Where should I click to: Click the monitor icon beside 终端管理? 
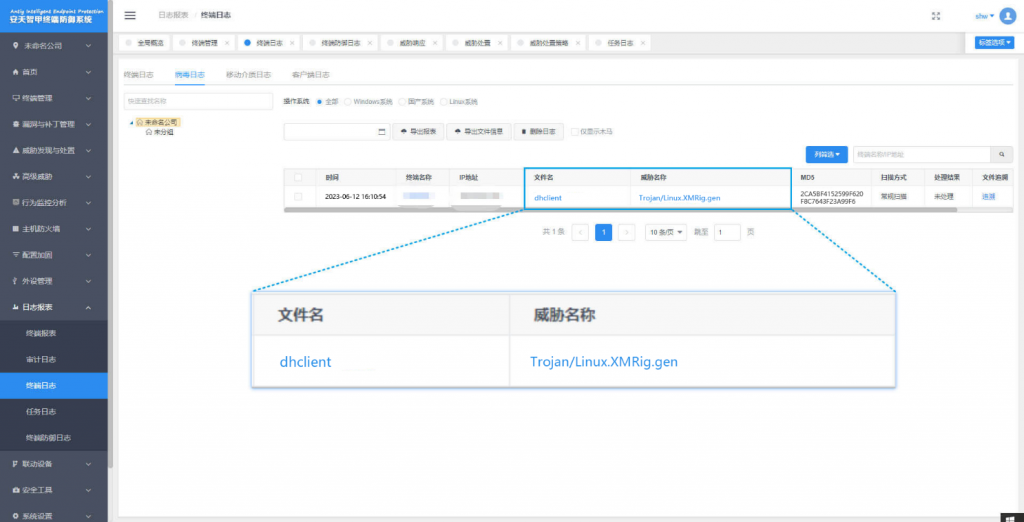click(15, 98)
